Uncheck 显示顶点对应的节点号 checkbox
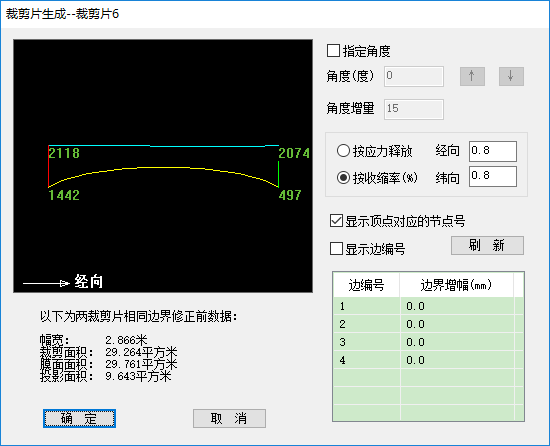 click(x=336, y=221)
